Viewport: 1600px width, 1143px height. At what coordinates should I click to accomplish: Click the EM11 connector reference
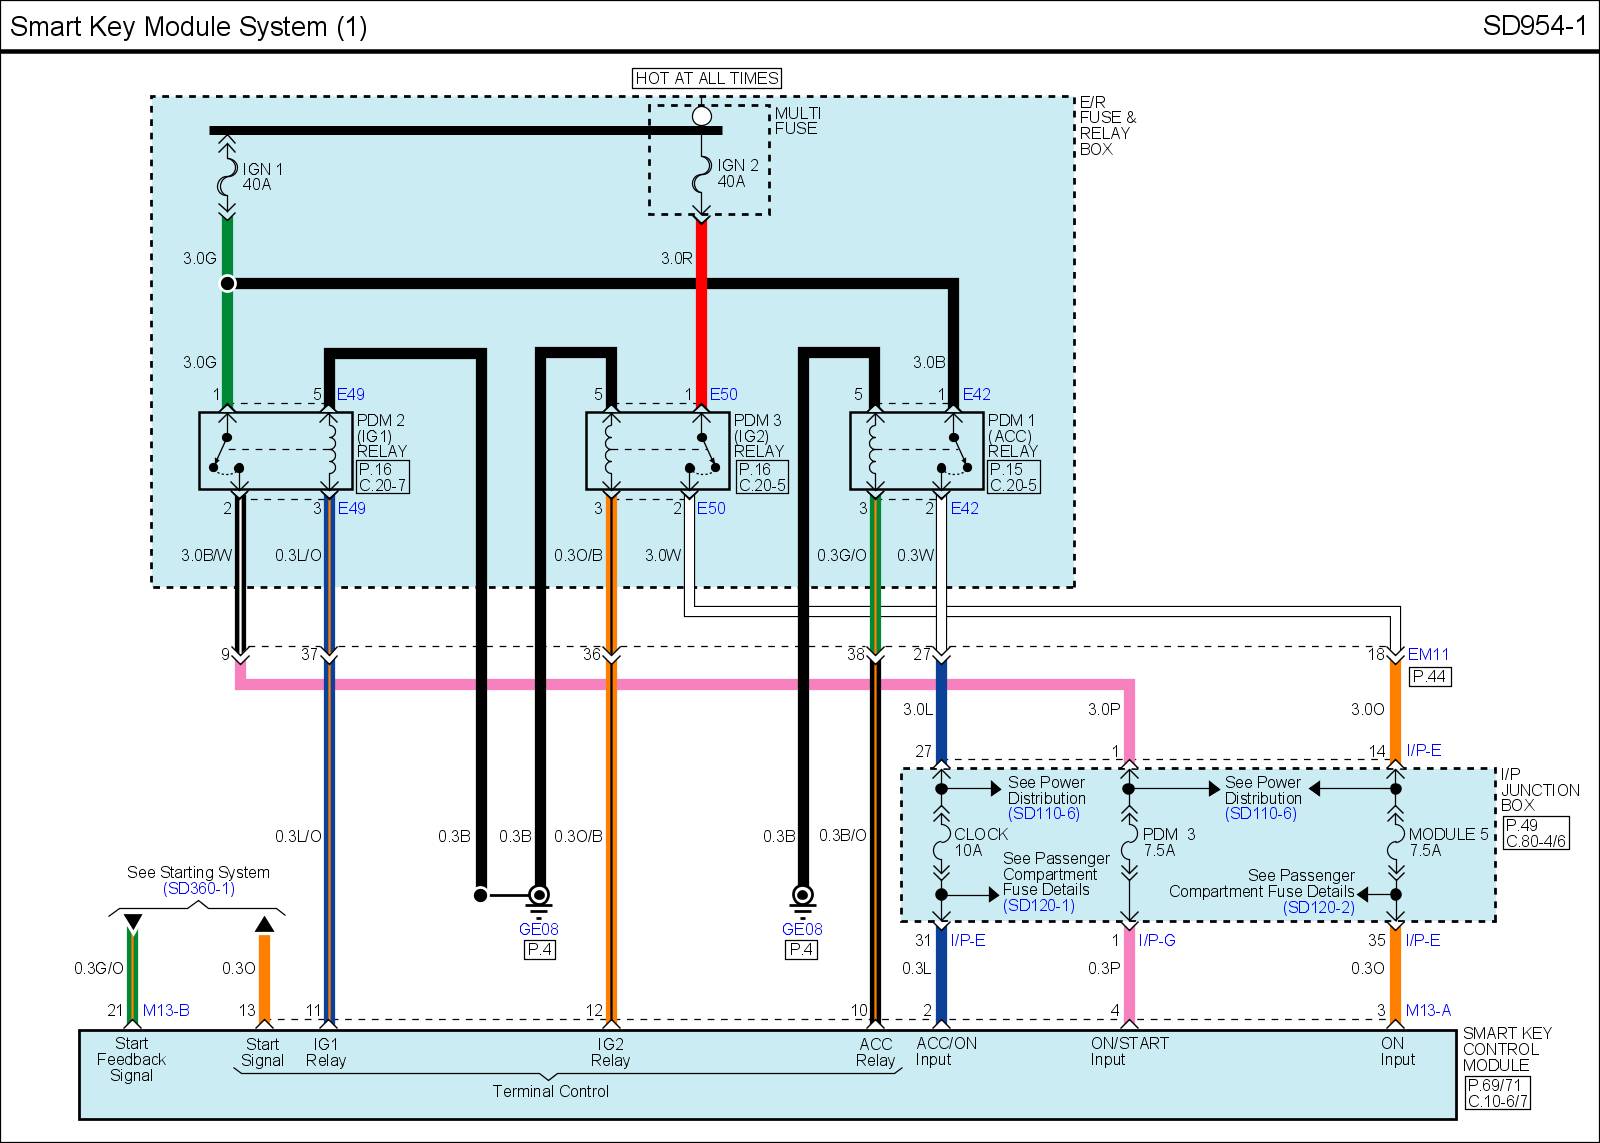[x=1428, y=655]
